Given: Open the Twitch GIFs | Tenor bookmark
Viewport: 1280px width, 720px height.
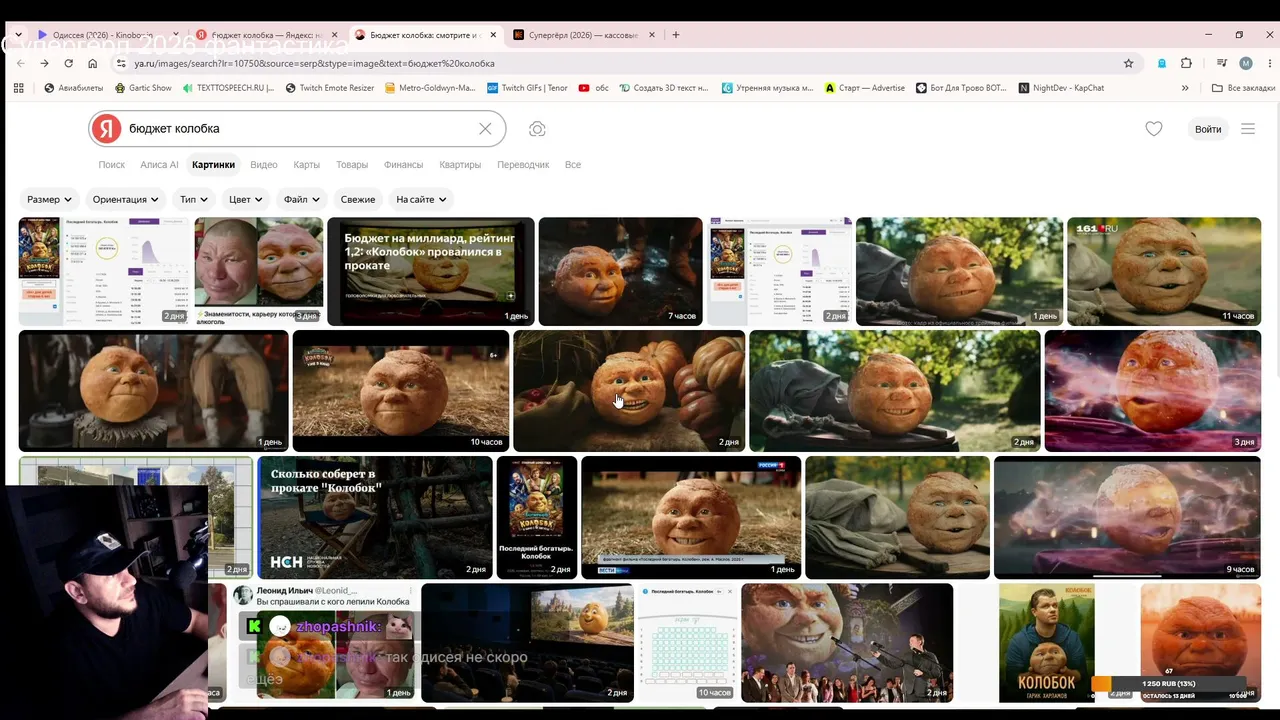Looking at the screenshot, I should coord(527,88).
